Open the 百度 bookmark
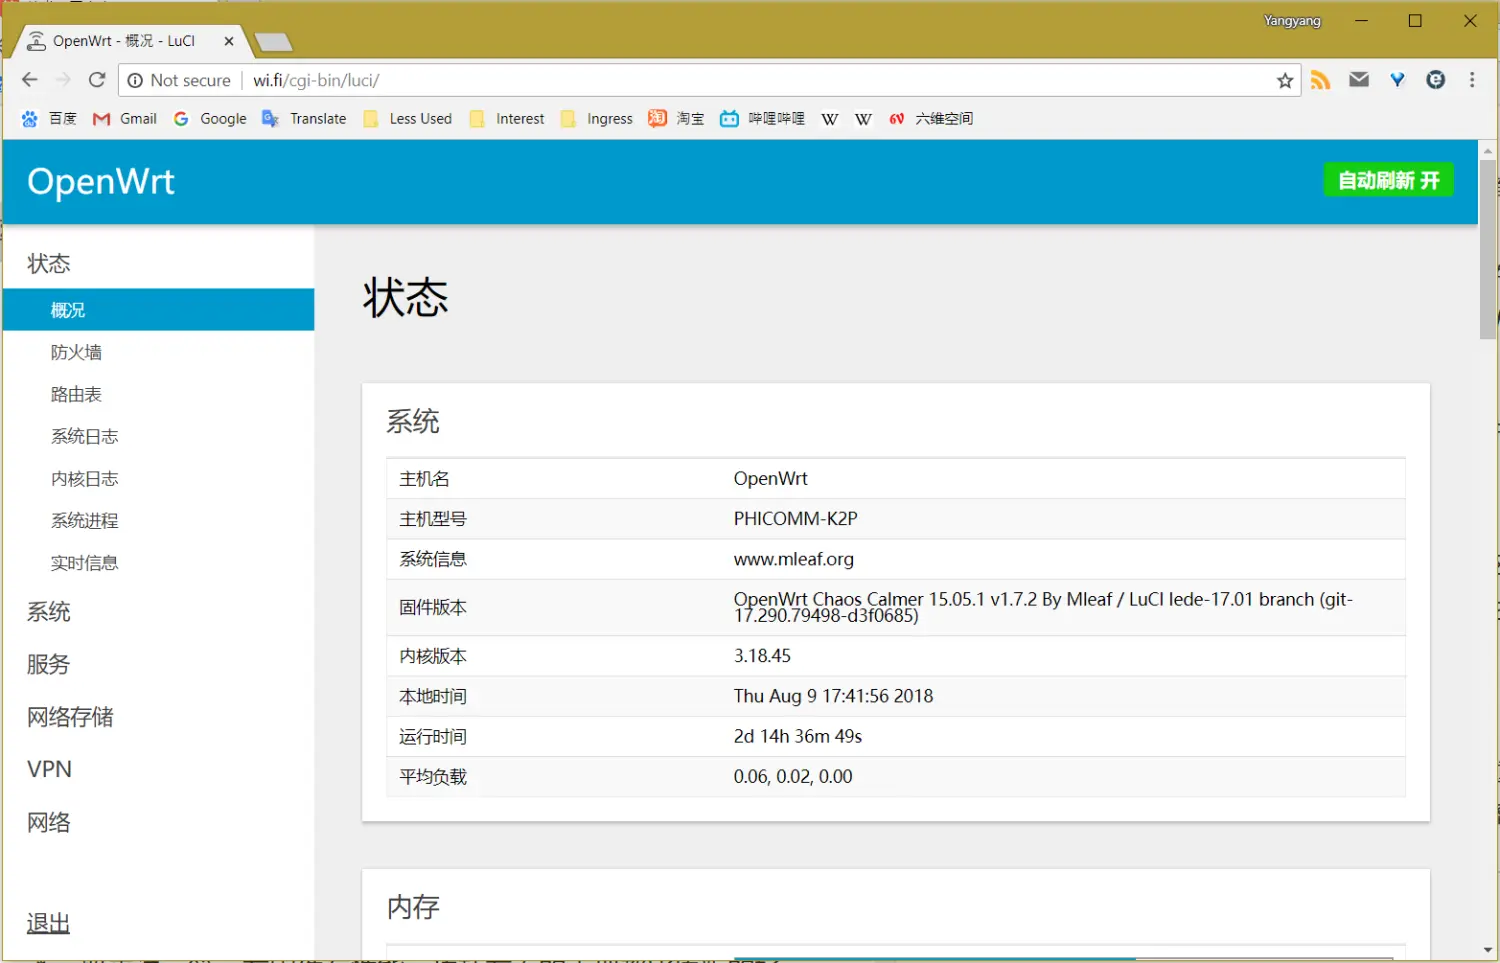The image size is (1500, 963). click(x=49, y=119)
